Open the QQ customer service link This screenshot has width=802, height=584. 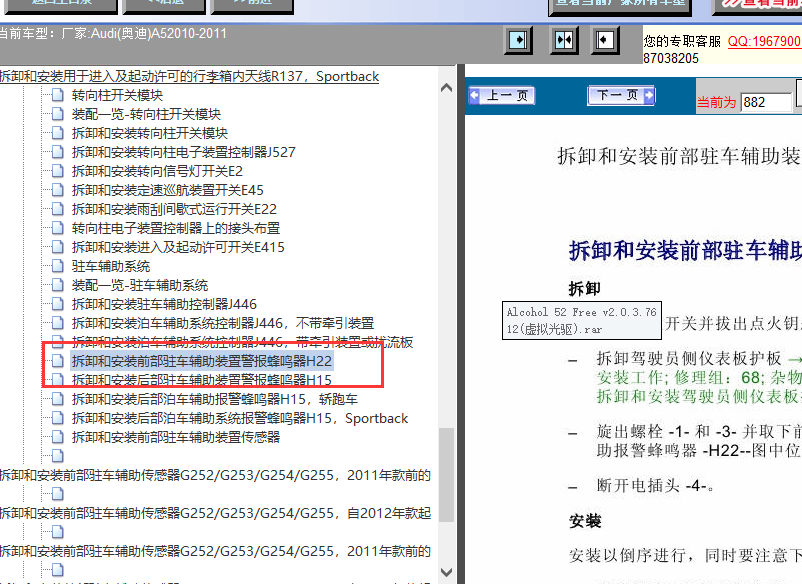coord(764,41)
